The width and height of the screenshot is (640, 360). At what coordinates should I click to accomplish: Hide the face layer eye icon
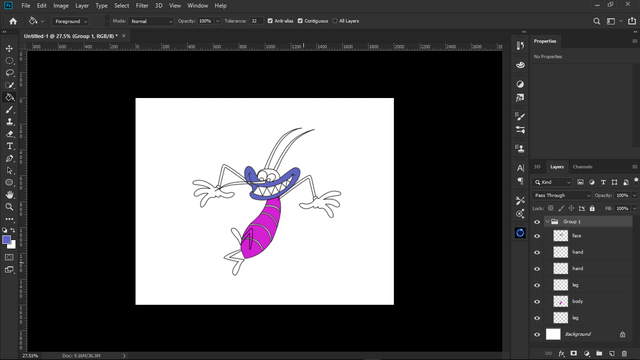tap(537, 236)
